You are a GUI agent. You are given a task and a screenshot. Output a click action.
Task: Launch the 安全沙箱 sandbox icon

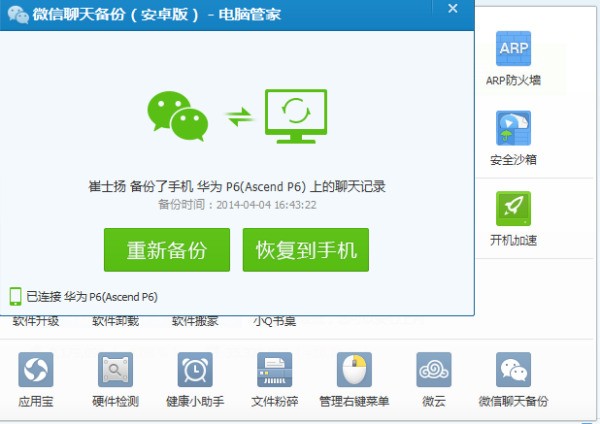coord(514,129)
